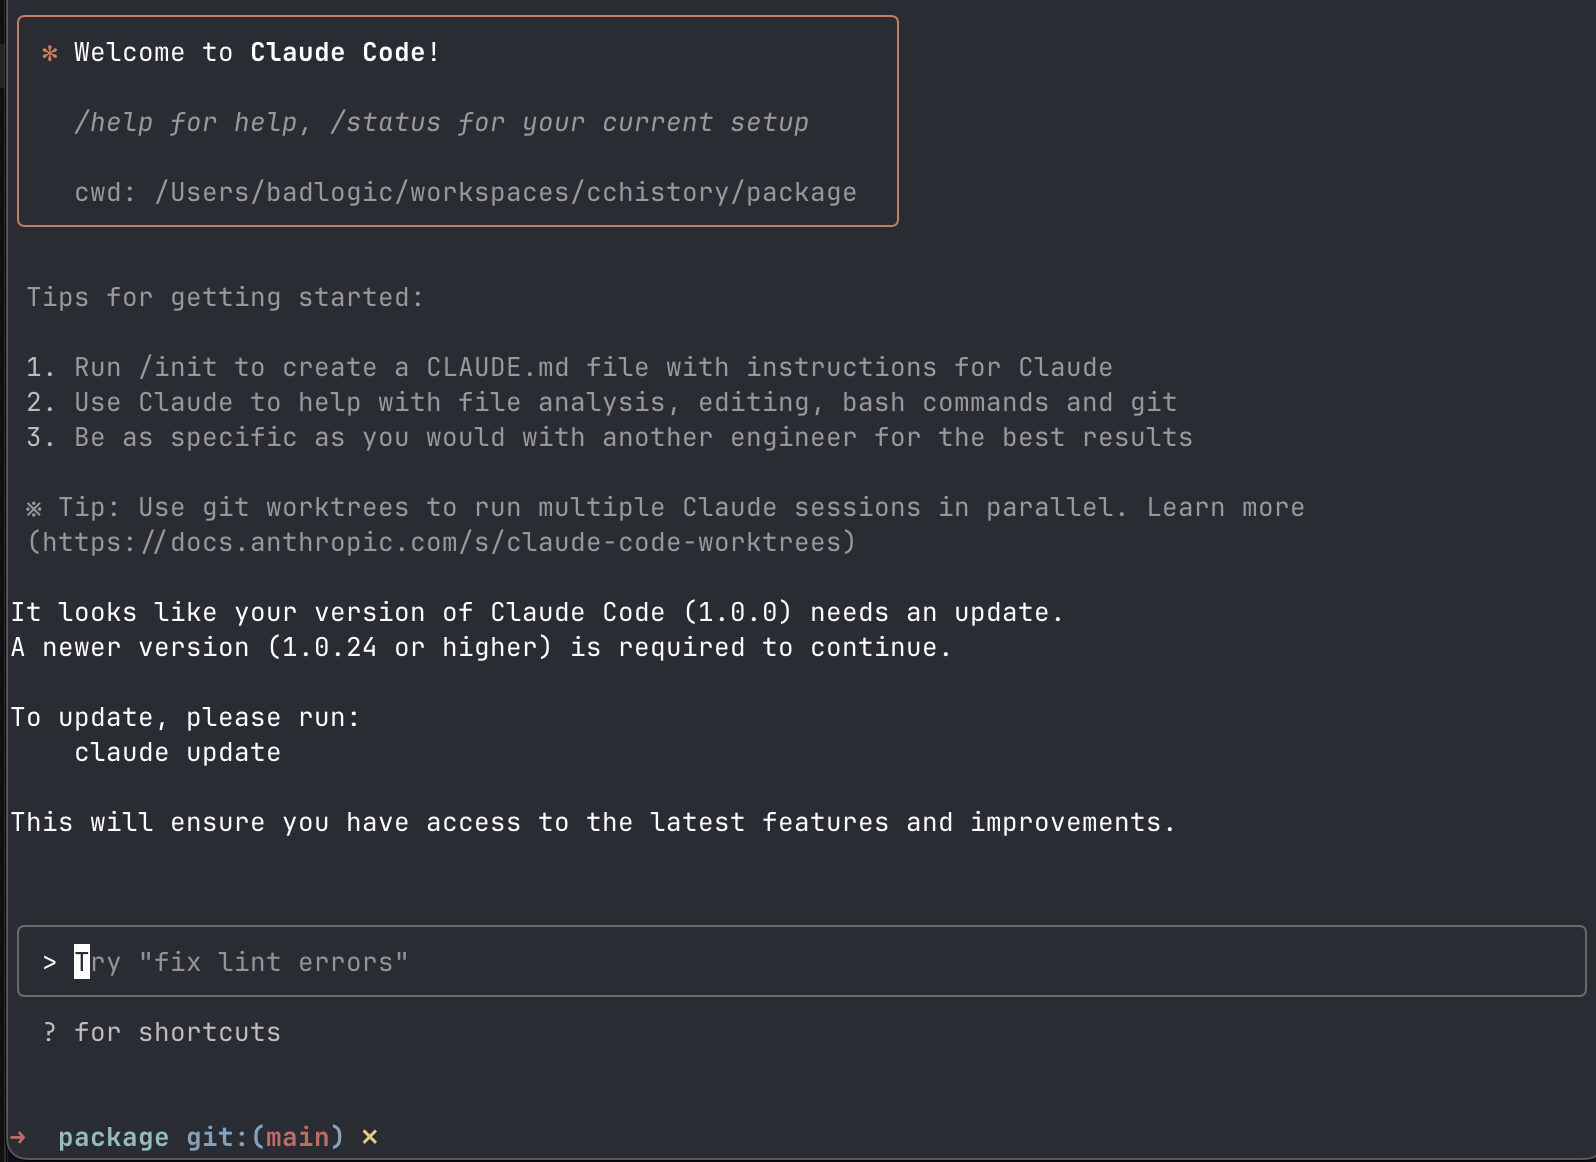The height and width of the screenshot is (1162, 1596).
Task: Click the version 1.0.24 text
Action: [x=330, y=647]
